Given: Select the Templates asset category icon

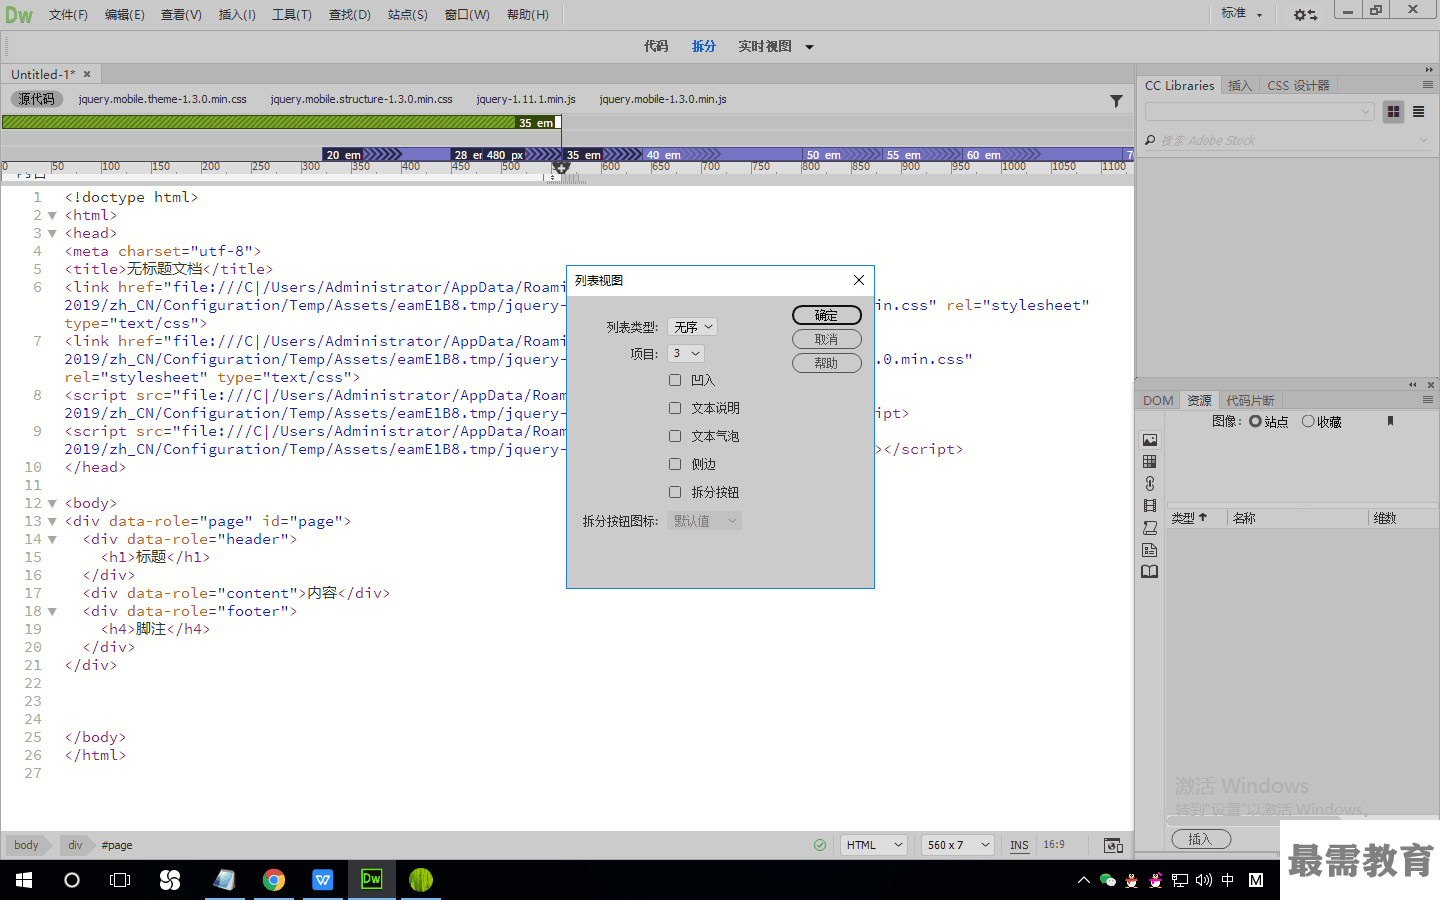Looking at the screenshot, I should coord(1150,462).
